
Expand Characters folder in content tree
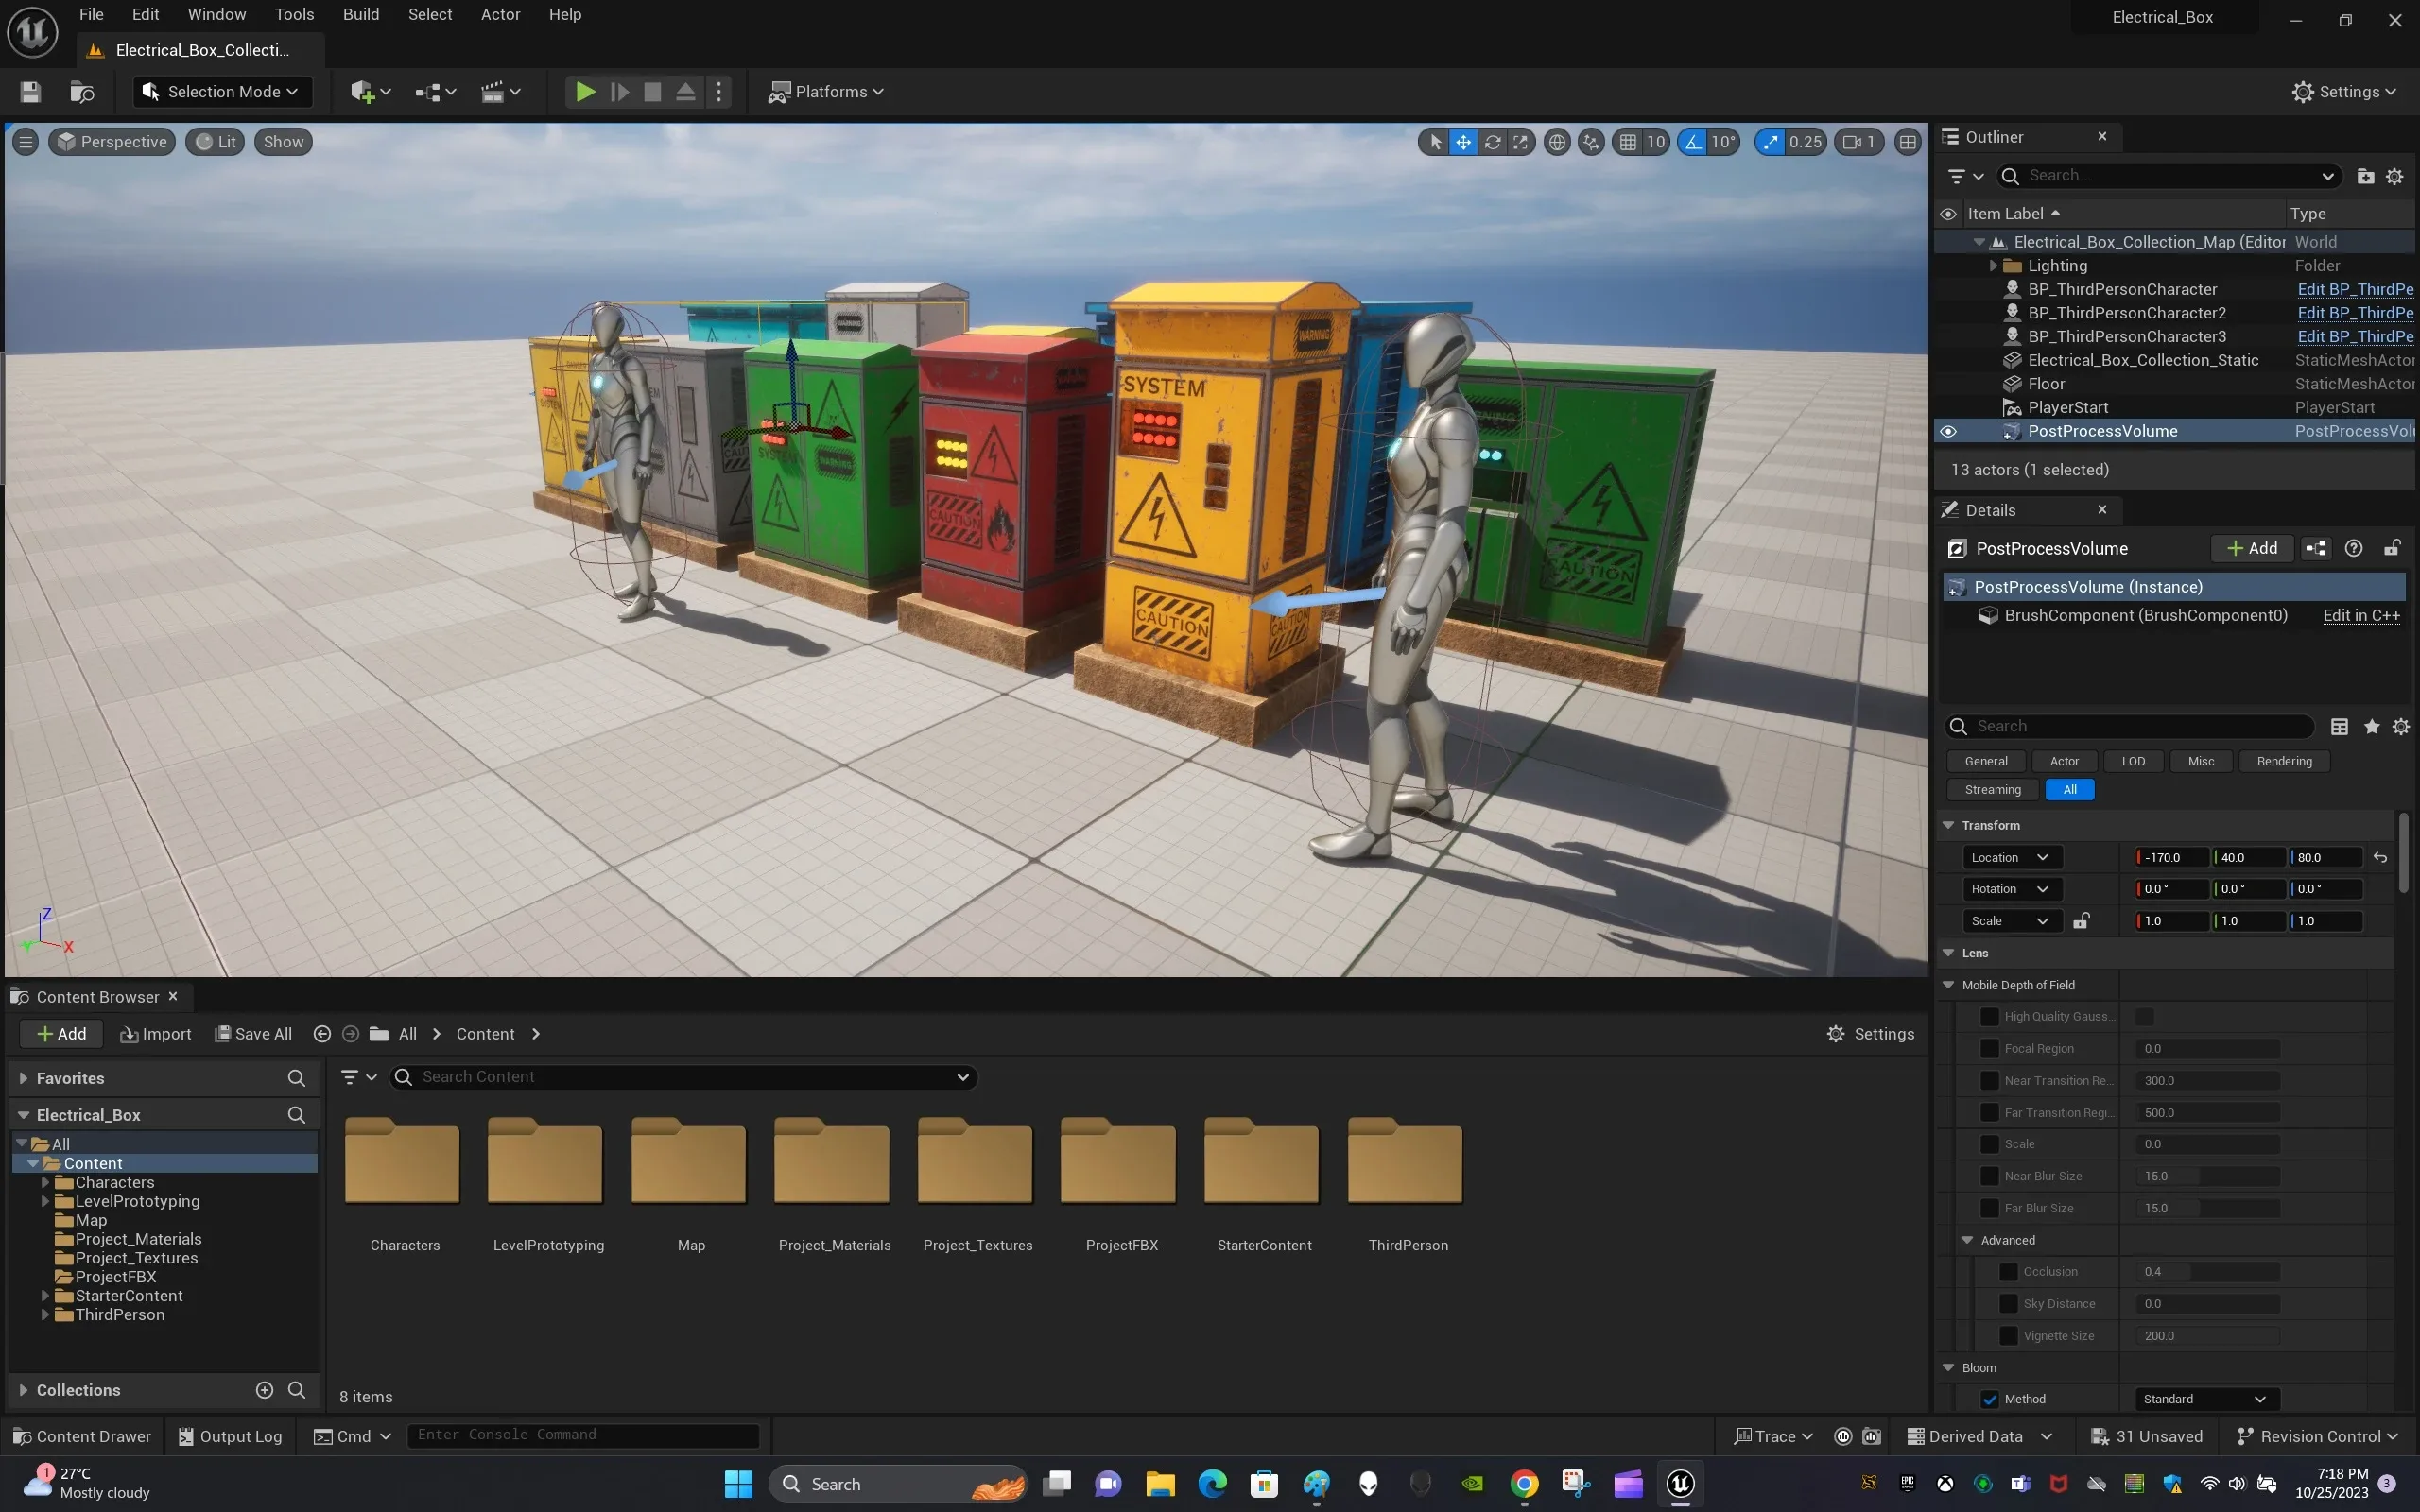(x=45, y=1183)
